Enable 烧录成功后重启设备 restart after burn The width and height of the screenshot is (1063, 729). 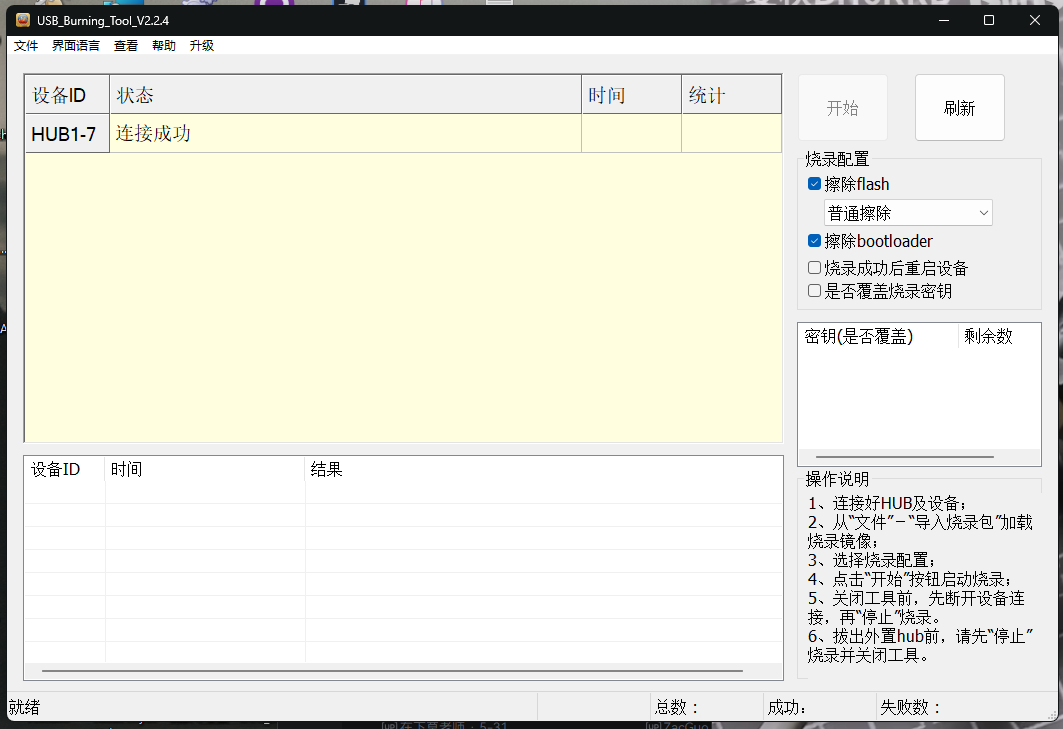tap(815, 267)
